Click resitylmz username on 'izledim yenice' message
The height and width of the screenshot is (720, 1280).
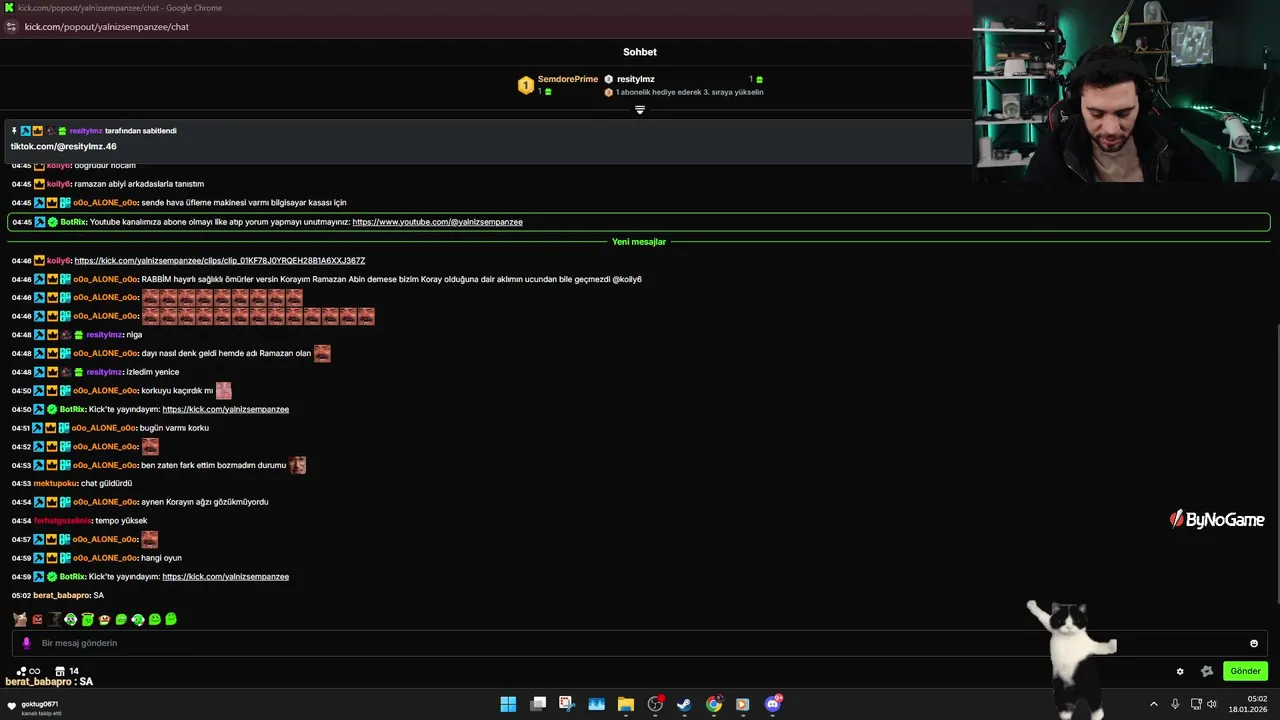[104, 372]
